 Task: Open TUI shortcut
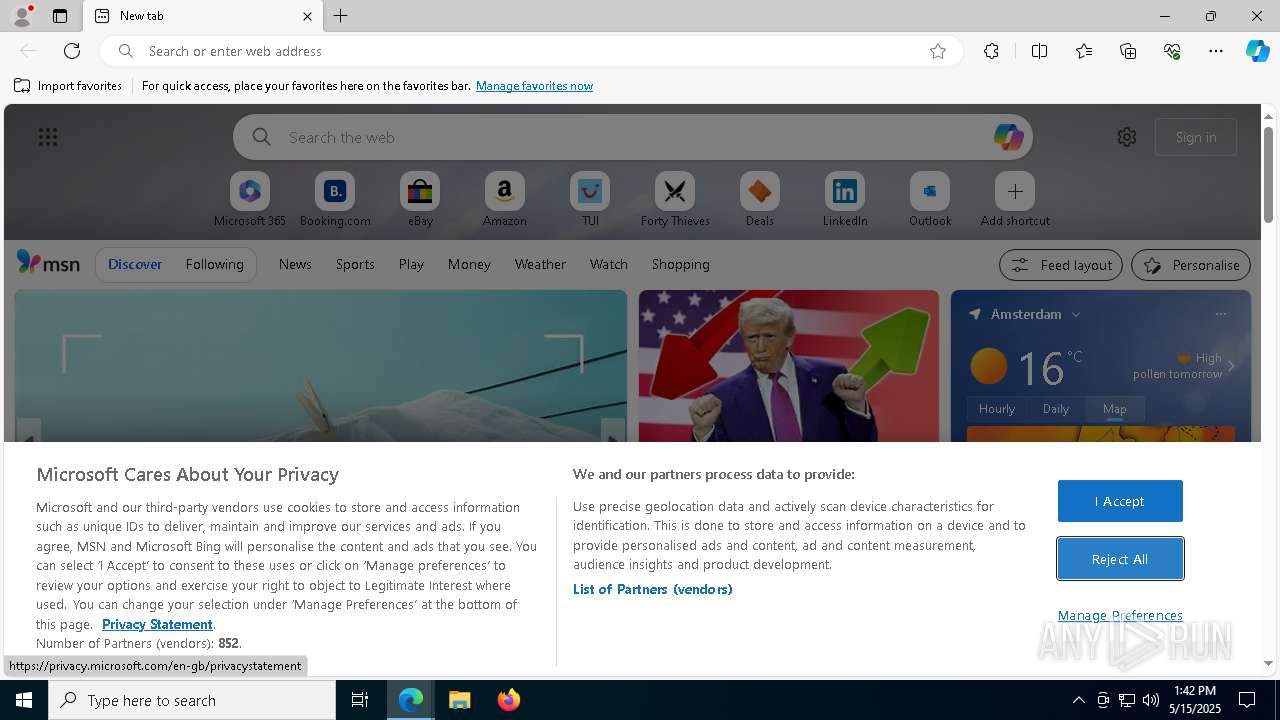[590, 200]
